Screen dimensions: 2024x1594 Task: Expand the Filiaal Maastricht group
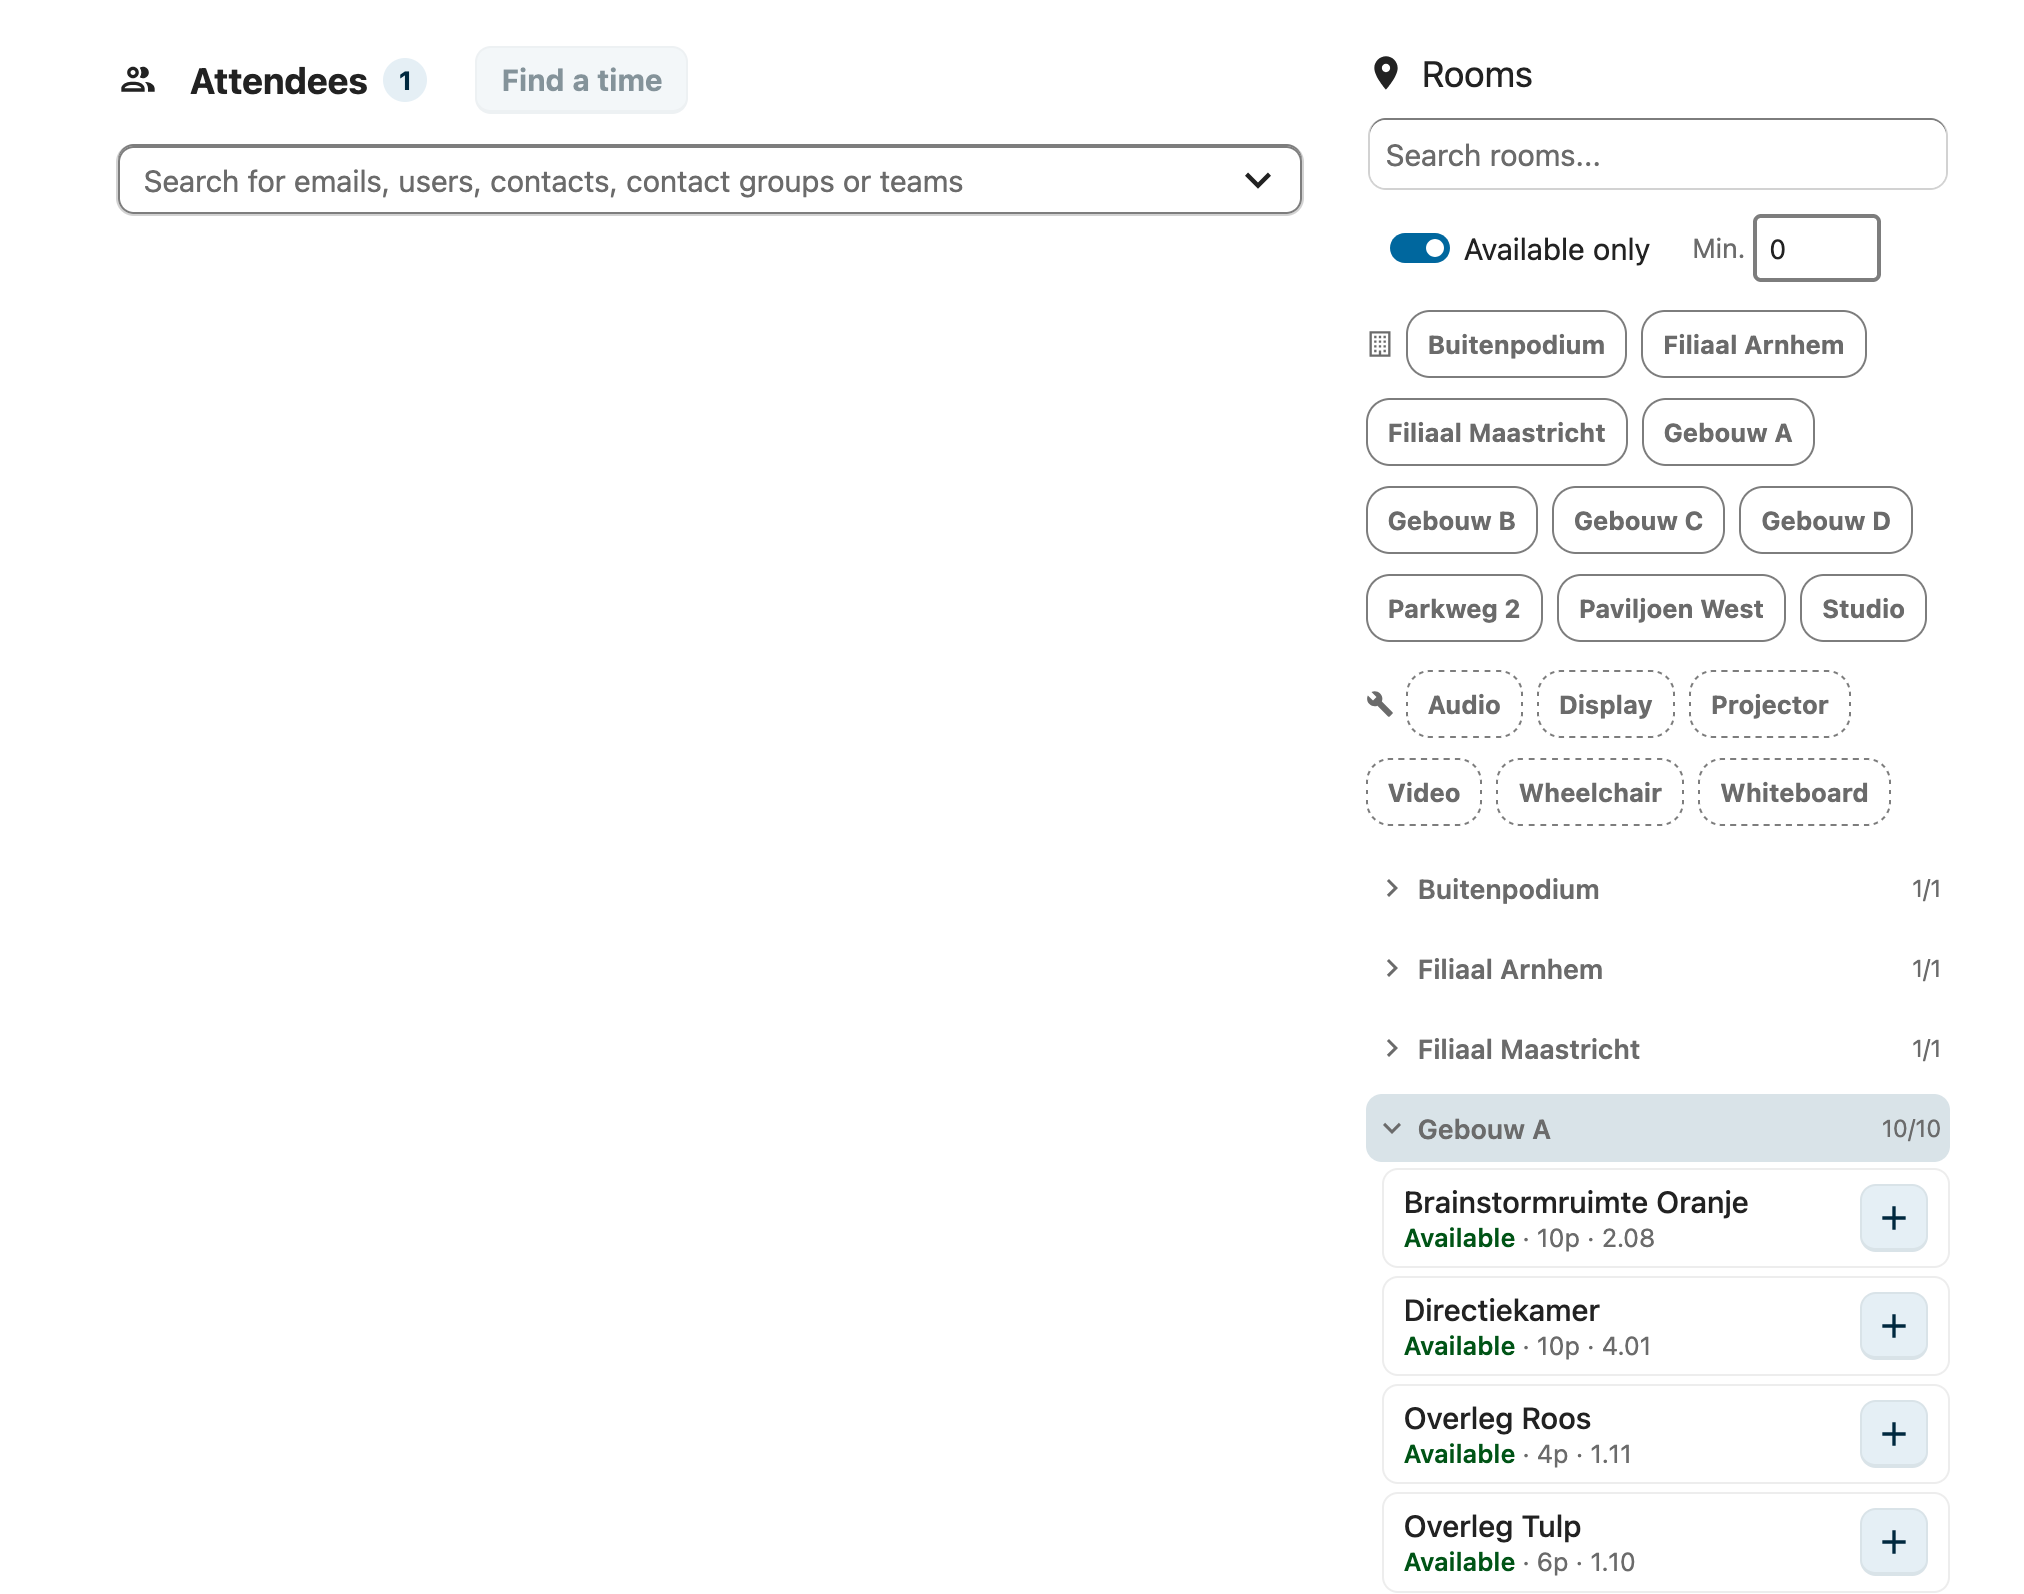1527,1049
